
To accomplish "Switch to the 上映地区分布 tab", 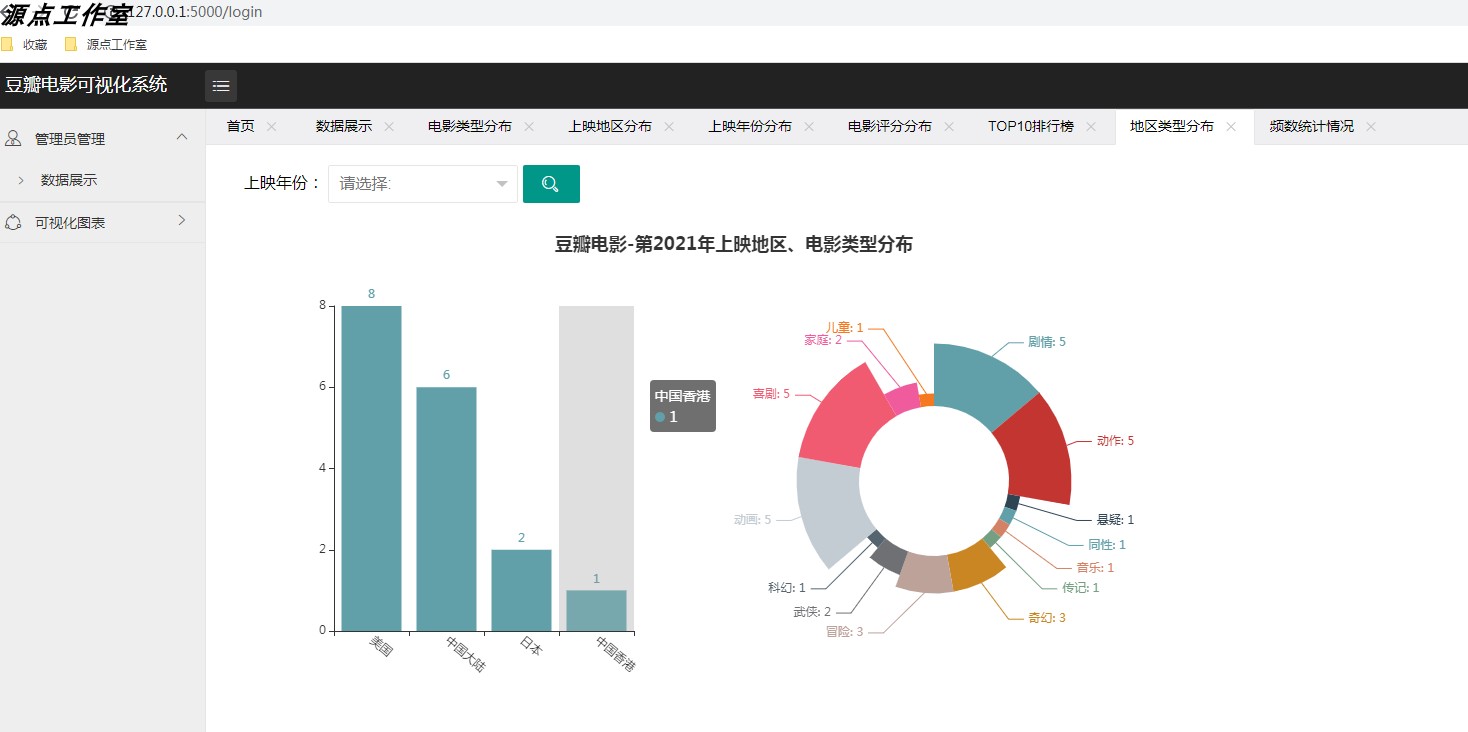I will (610, 127).
